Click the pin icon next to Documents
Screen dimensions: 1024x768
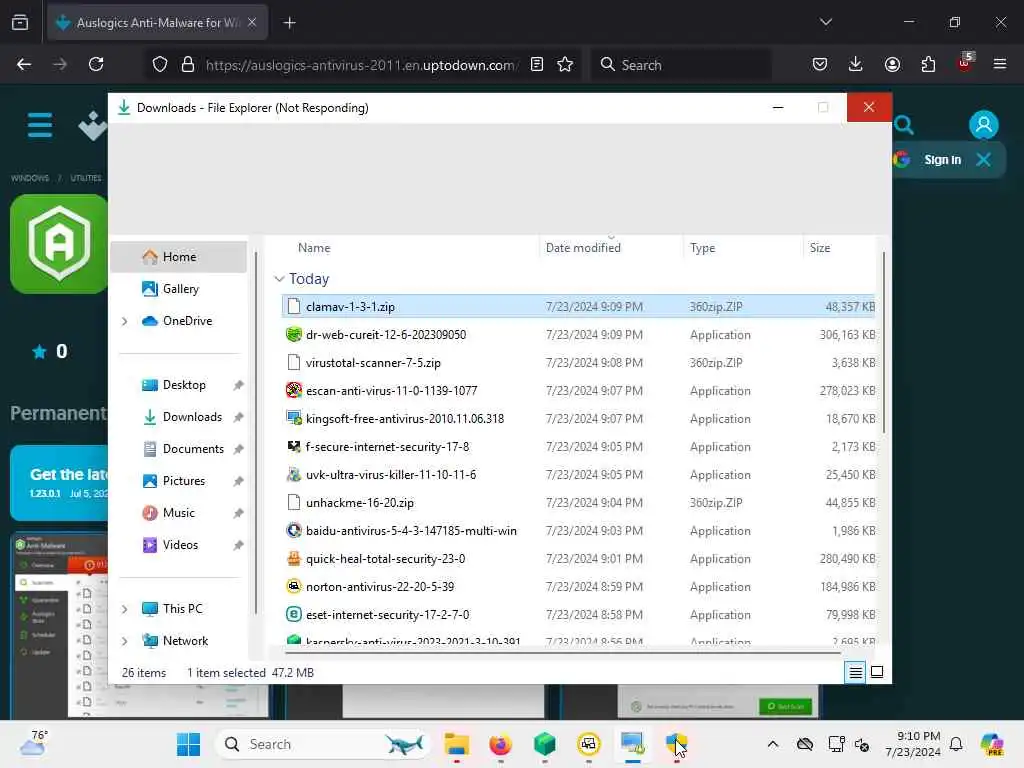coord(238,449)
